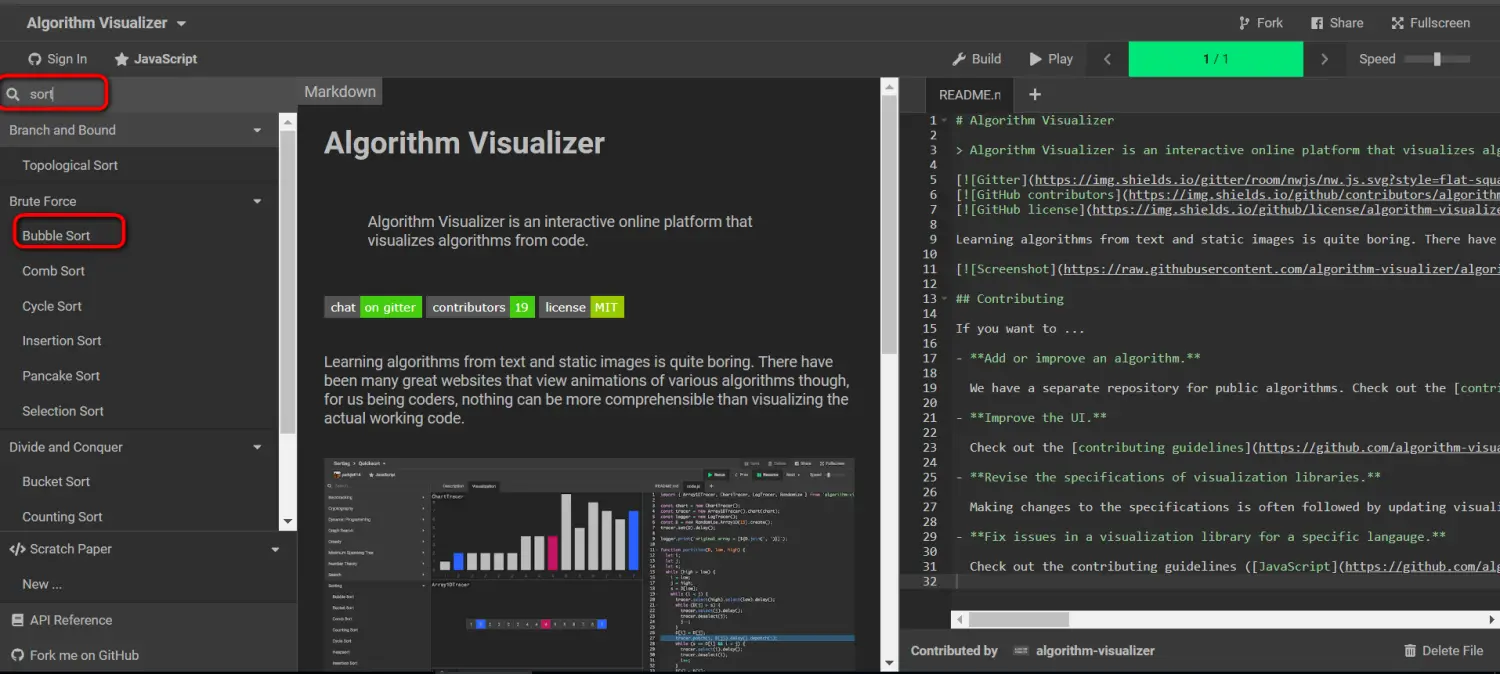
Task: Select the Markdown tab
Action: point(340,92)
